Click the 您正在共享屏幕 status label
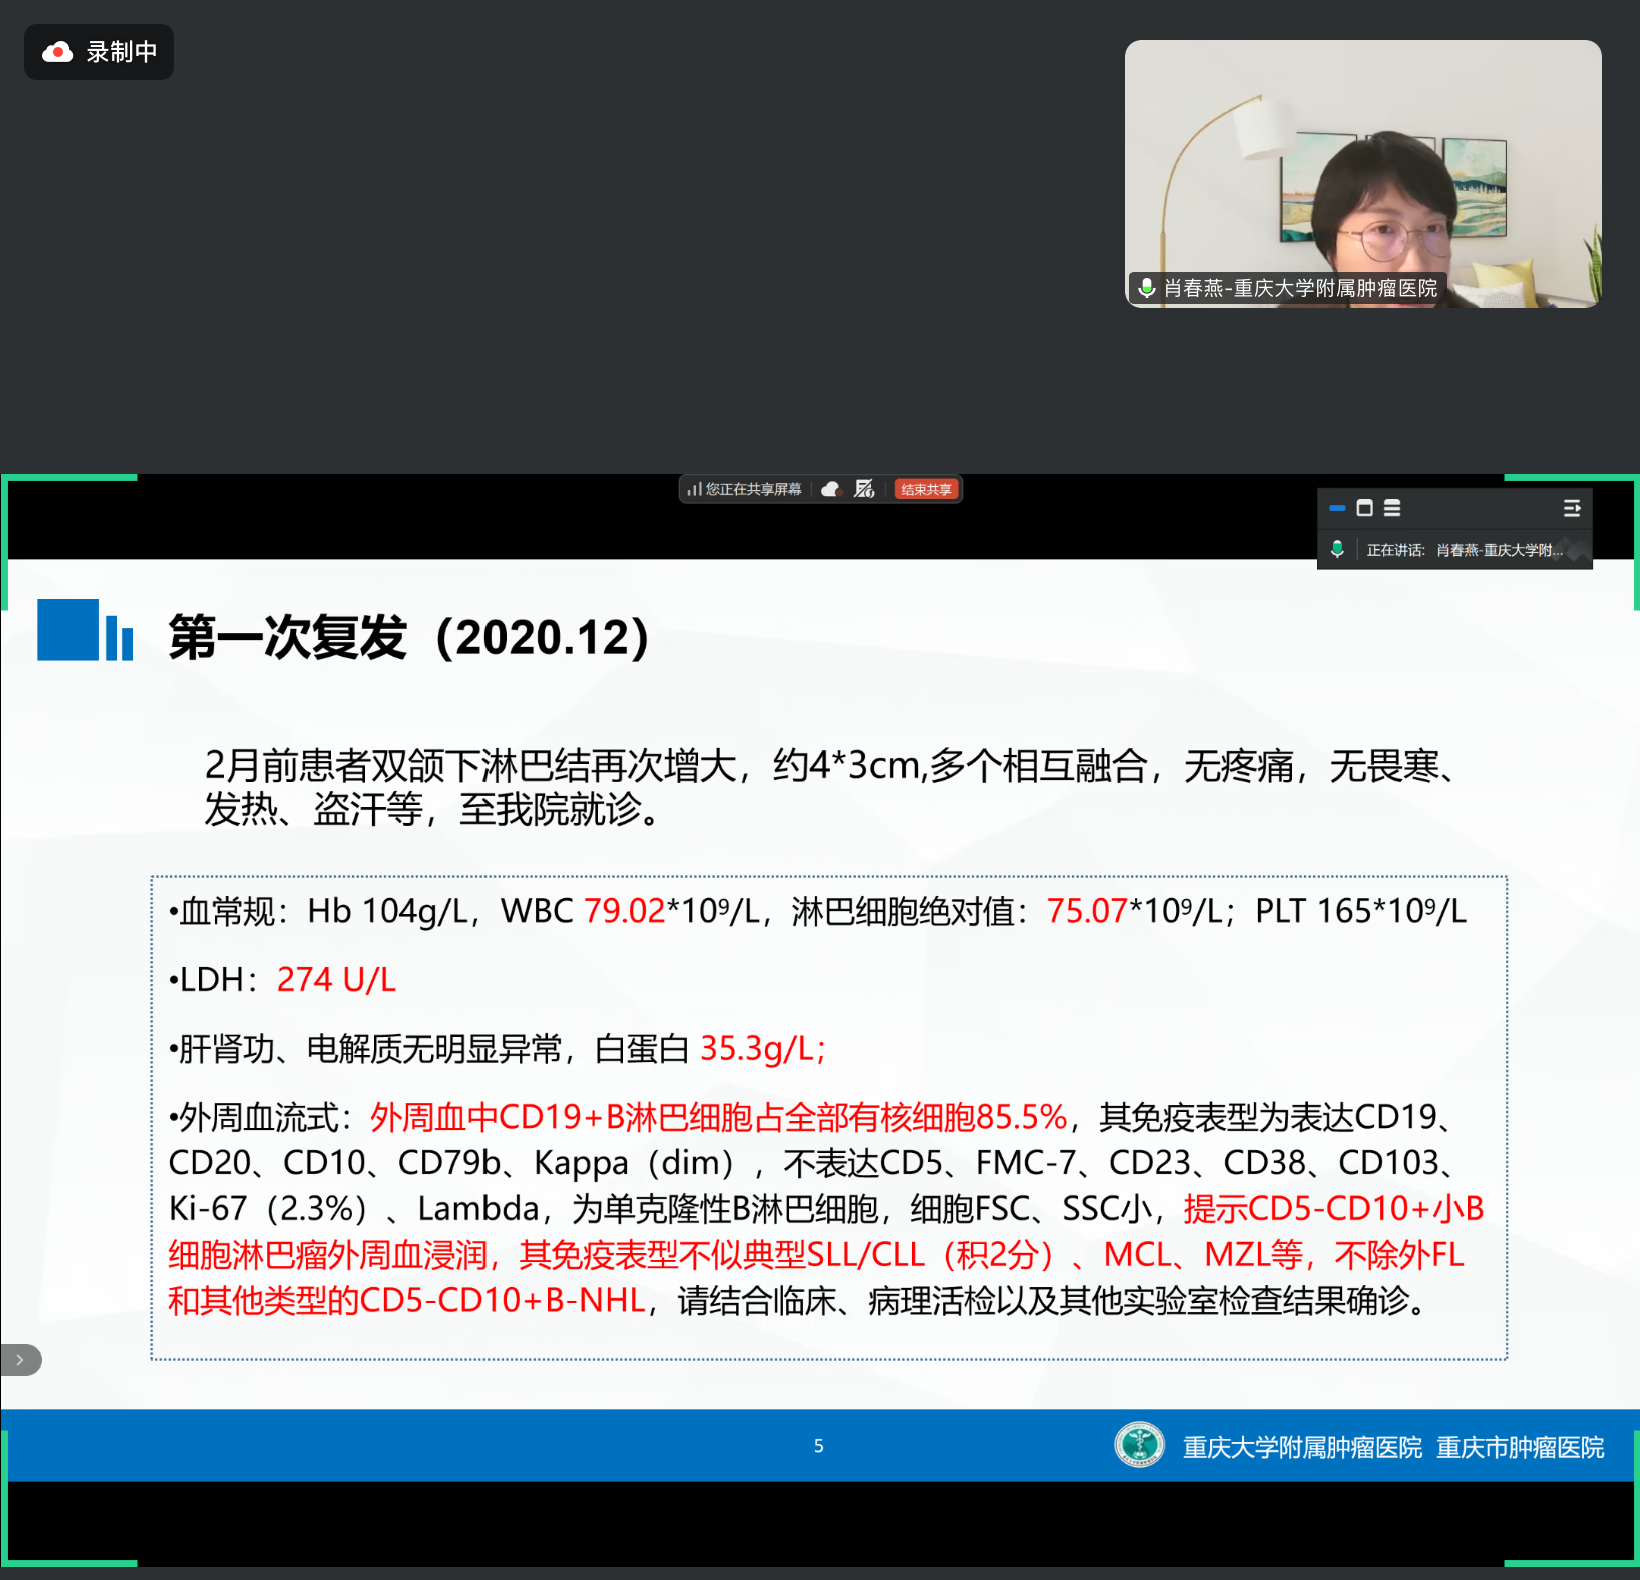The height and width of the screenshot is (1580, 1640). point(753,489)
